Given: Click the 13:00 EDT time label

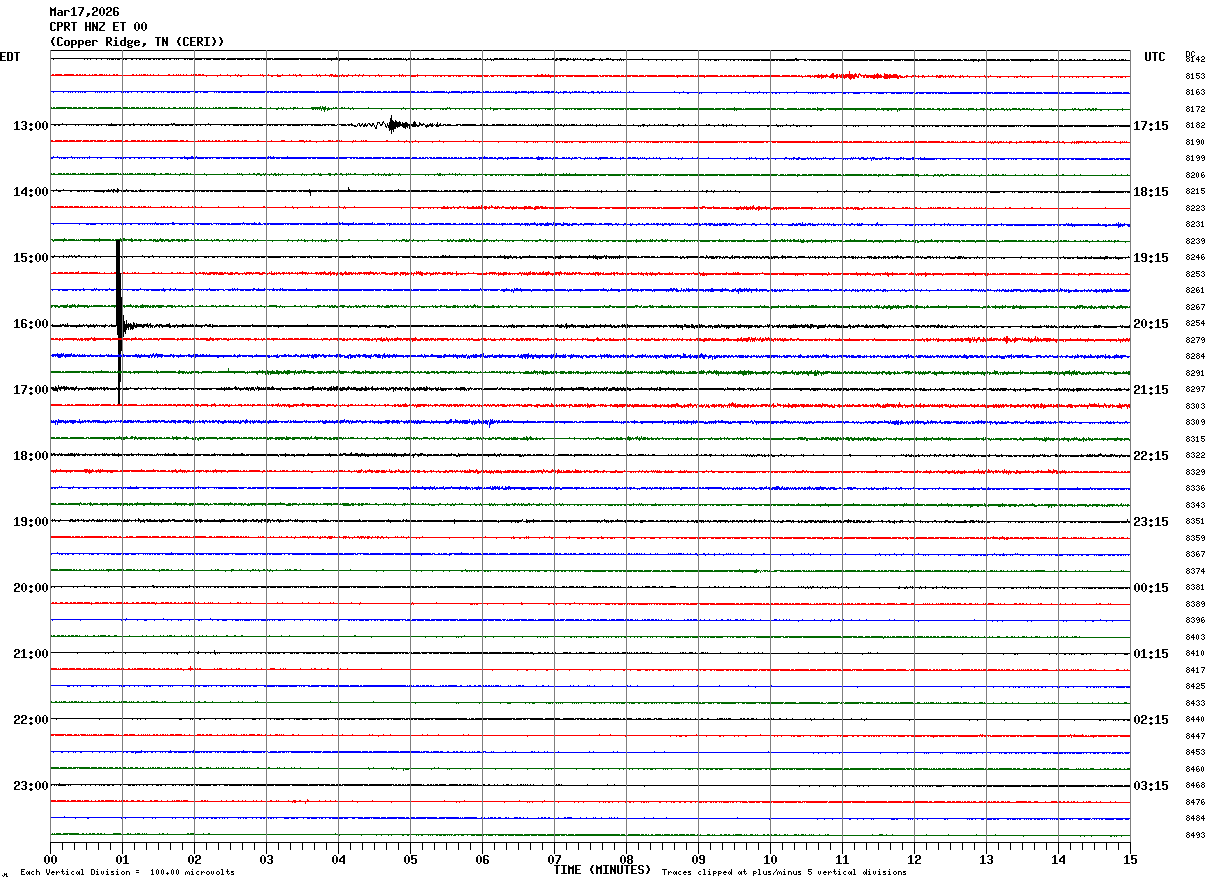Looking at the screenshot, I should (x=30, y=126).
